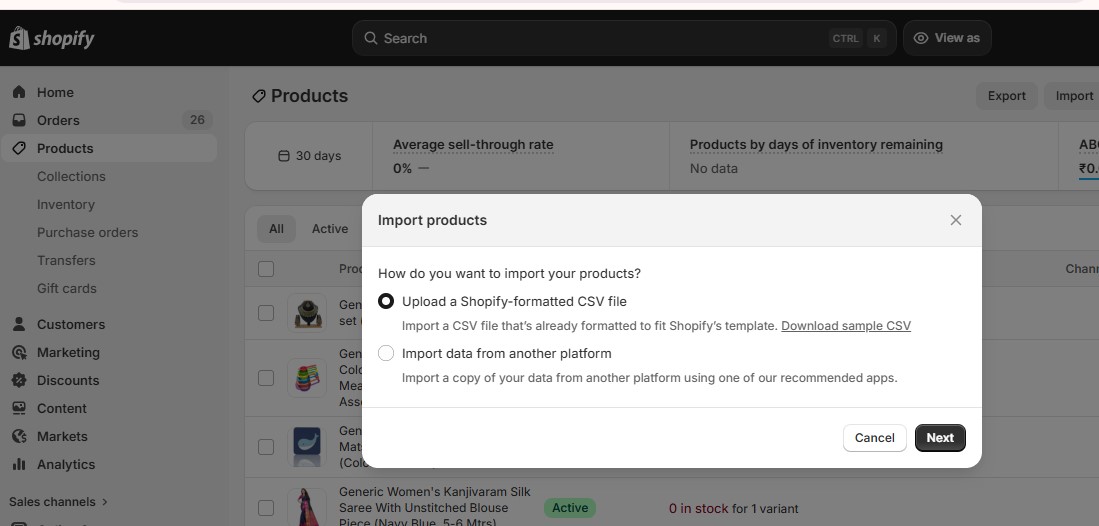The height and width of the screenshot is (526, 1099).
Task: Open Collections in the sidebar
Action: [x=71, y=176]
